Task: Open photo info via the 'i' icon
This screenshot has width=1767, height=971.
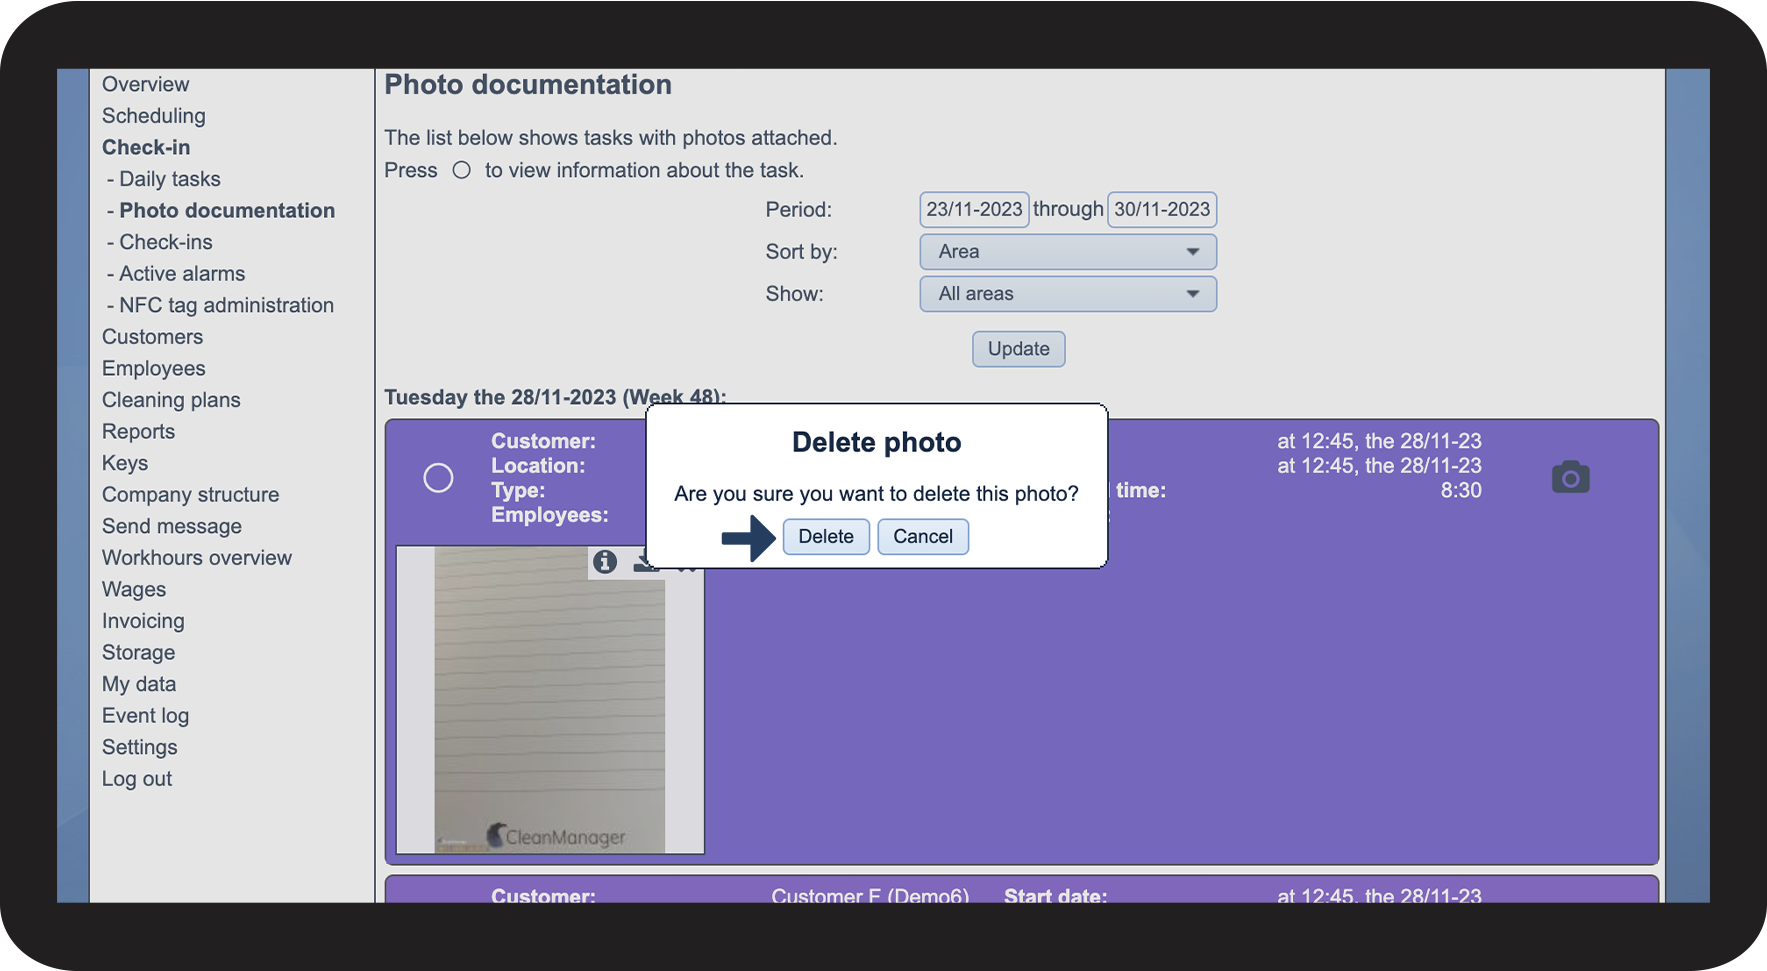Action: point(605,562)
